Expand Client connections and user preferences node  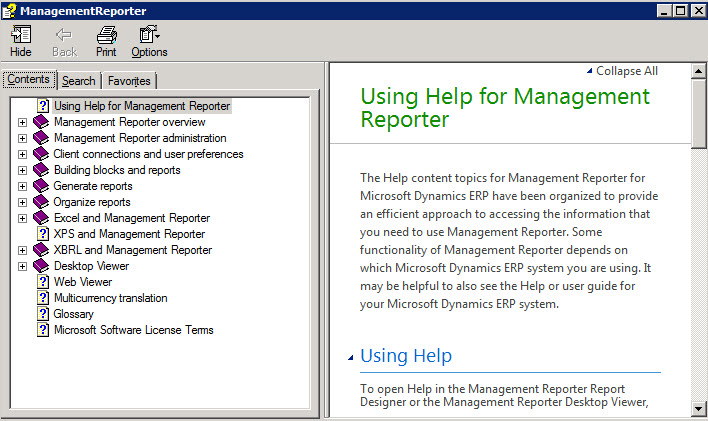tap(22, 154)
